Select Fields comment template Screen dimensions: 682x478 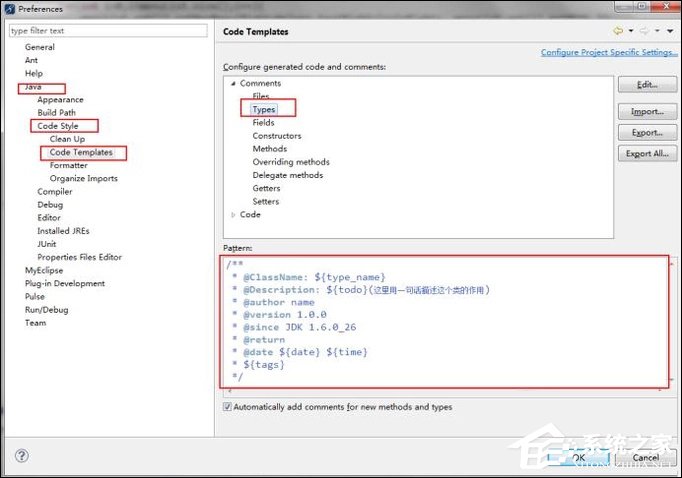(263, 123)
